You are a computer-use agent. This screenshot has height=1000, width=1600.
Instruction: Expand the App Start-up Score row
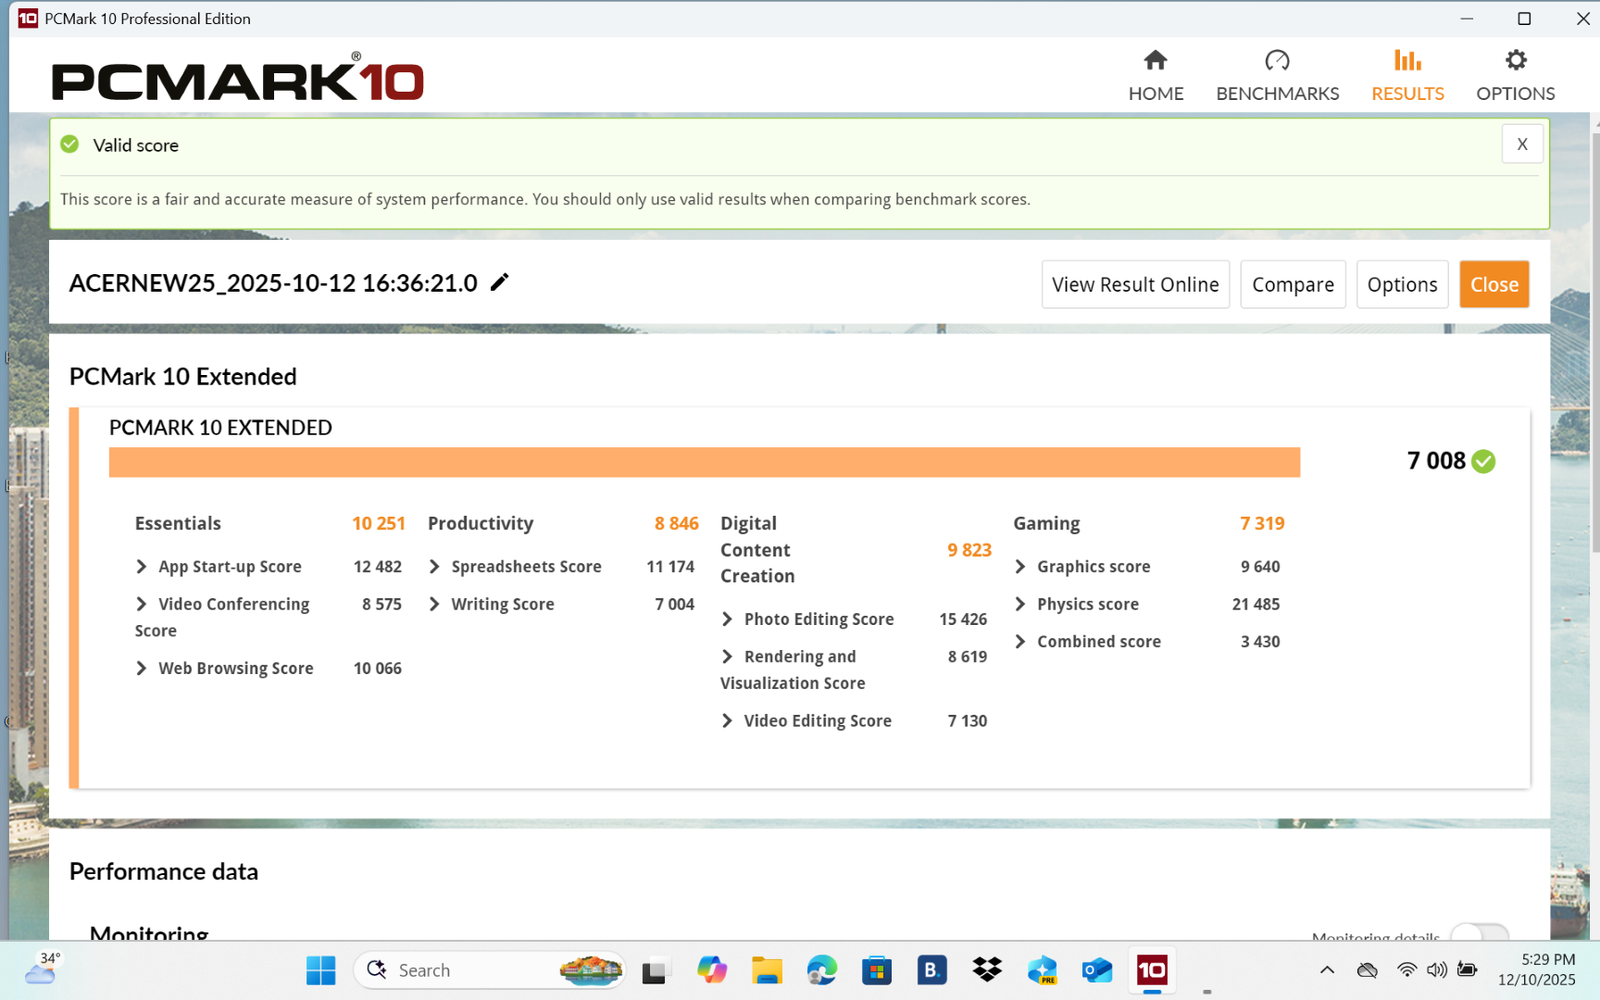pos(142,567)
